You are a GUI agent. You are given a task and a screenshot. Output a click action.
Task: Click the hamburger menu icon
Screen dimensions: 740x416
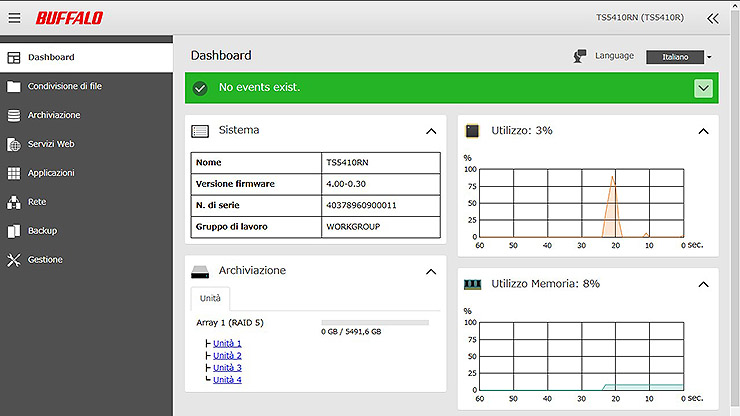pyautogui.click(x=14, y=18)
